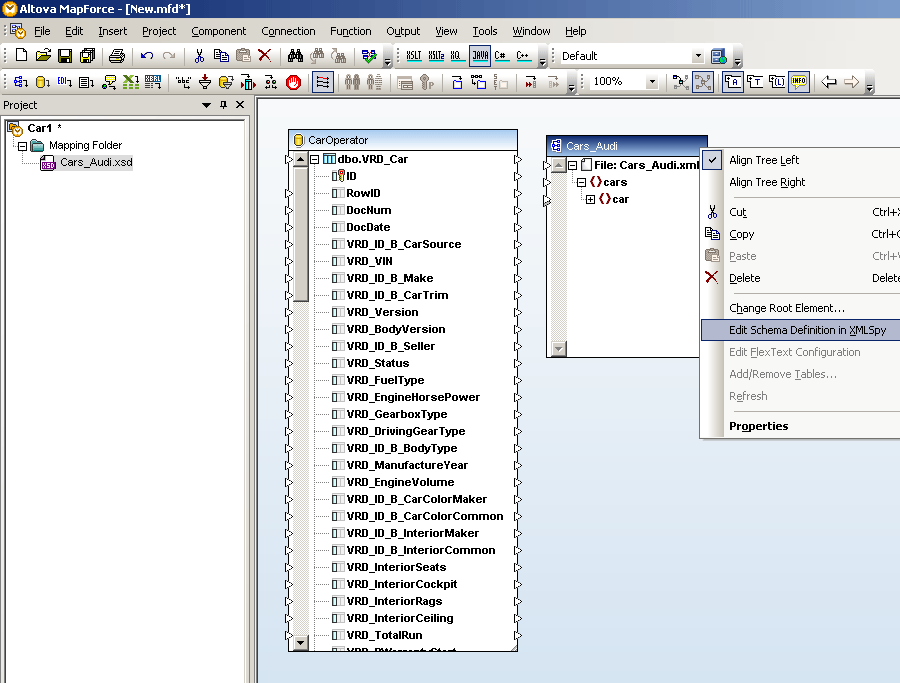Select Delete in context menu
The width and height of the screenshot is (900, 683).
click(800, 278)
